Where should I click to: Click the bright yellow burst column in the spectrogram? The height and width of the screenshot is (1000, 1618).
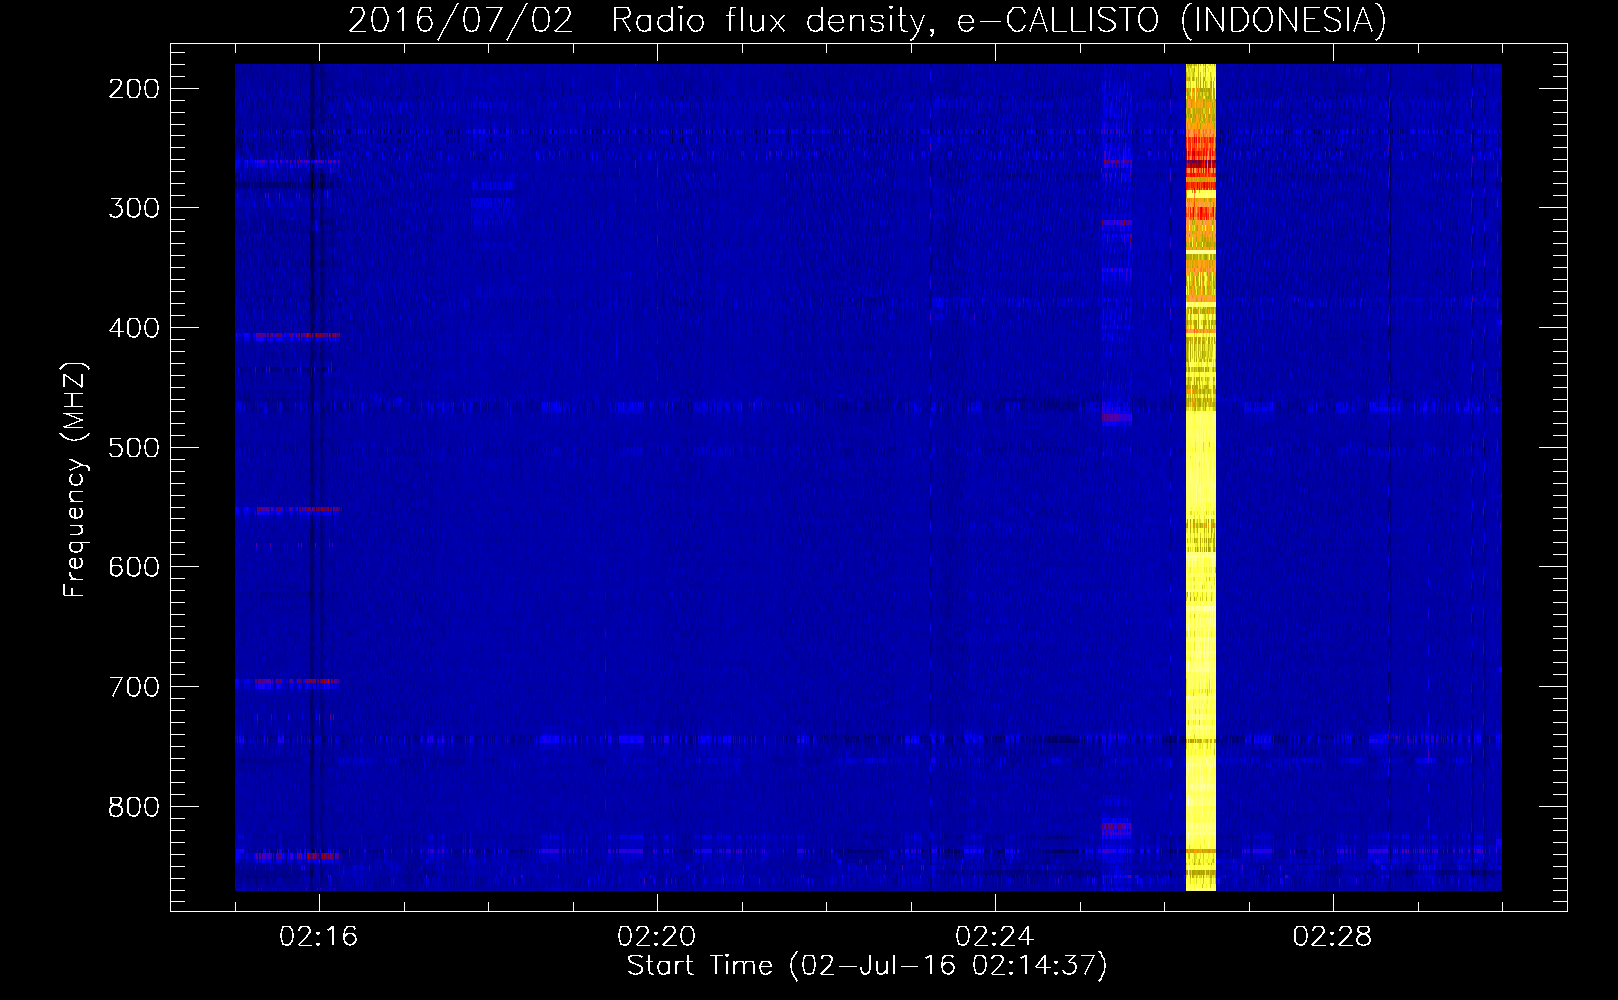1200,477
